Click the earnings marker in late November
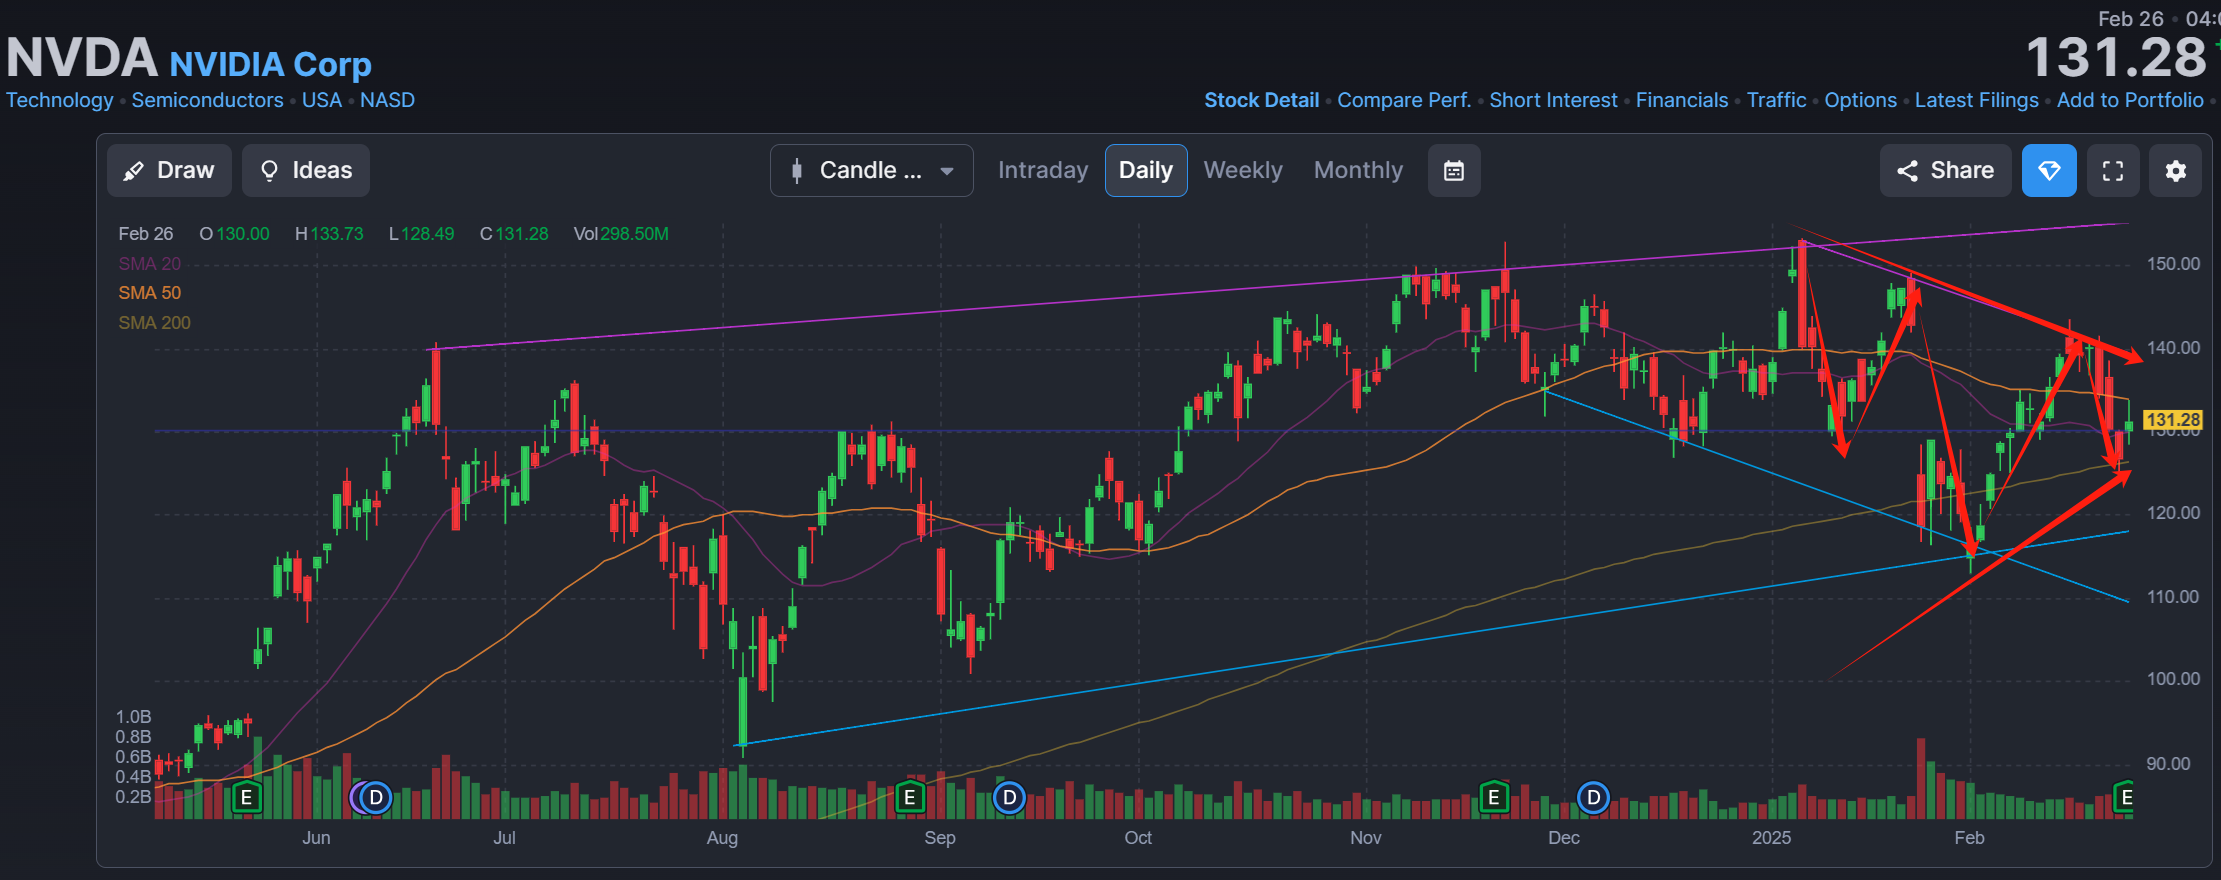 pos(1493,798)
